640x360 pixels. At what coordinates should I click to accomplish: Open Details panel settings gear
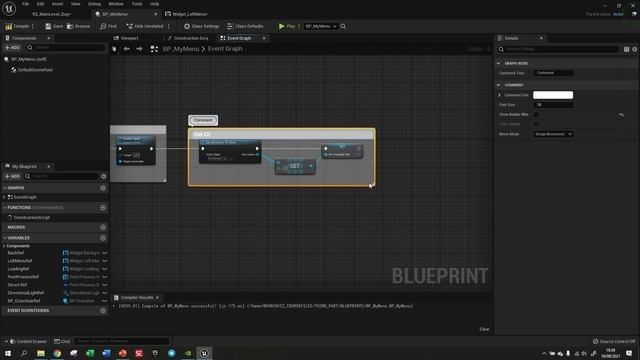coord(635,49)
